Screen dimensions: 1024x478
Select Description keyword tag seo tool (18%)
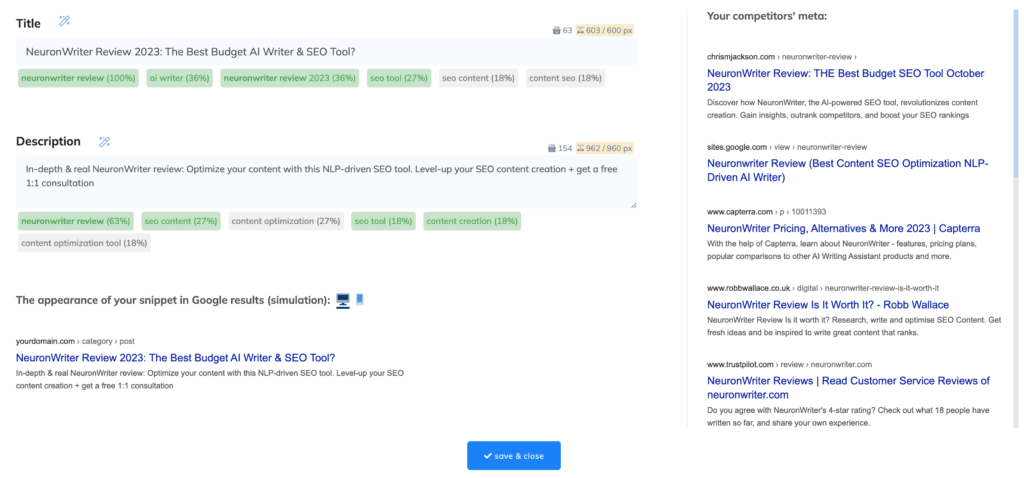point(383,221)
